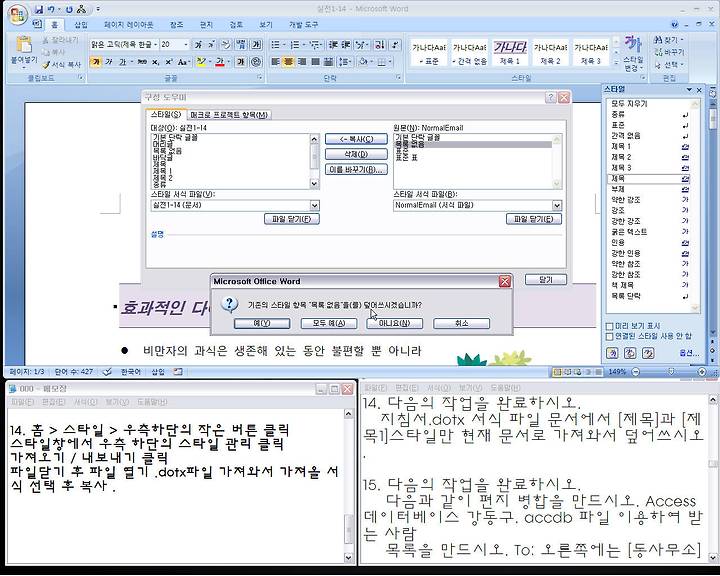This screenshot has height=576, width=720.
Task: Apply the 제목 2 style from gallery
Action: 550,52
